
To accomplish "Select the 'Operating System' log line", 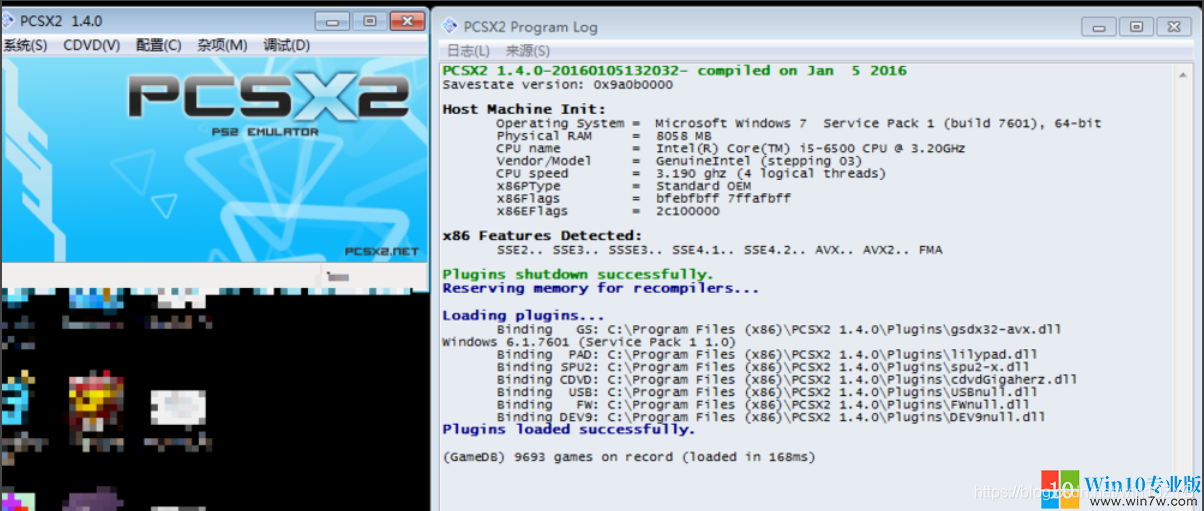I will [799, 123].
